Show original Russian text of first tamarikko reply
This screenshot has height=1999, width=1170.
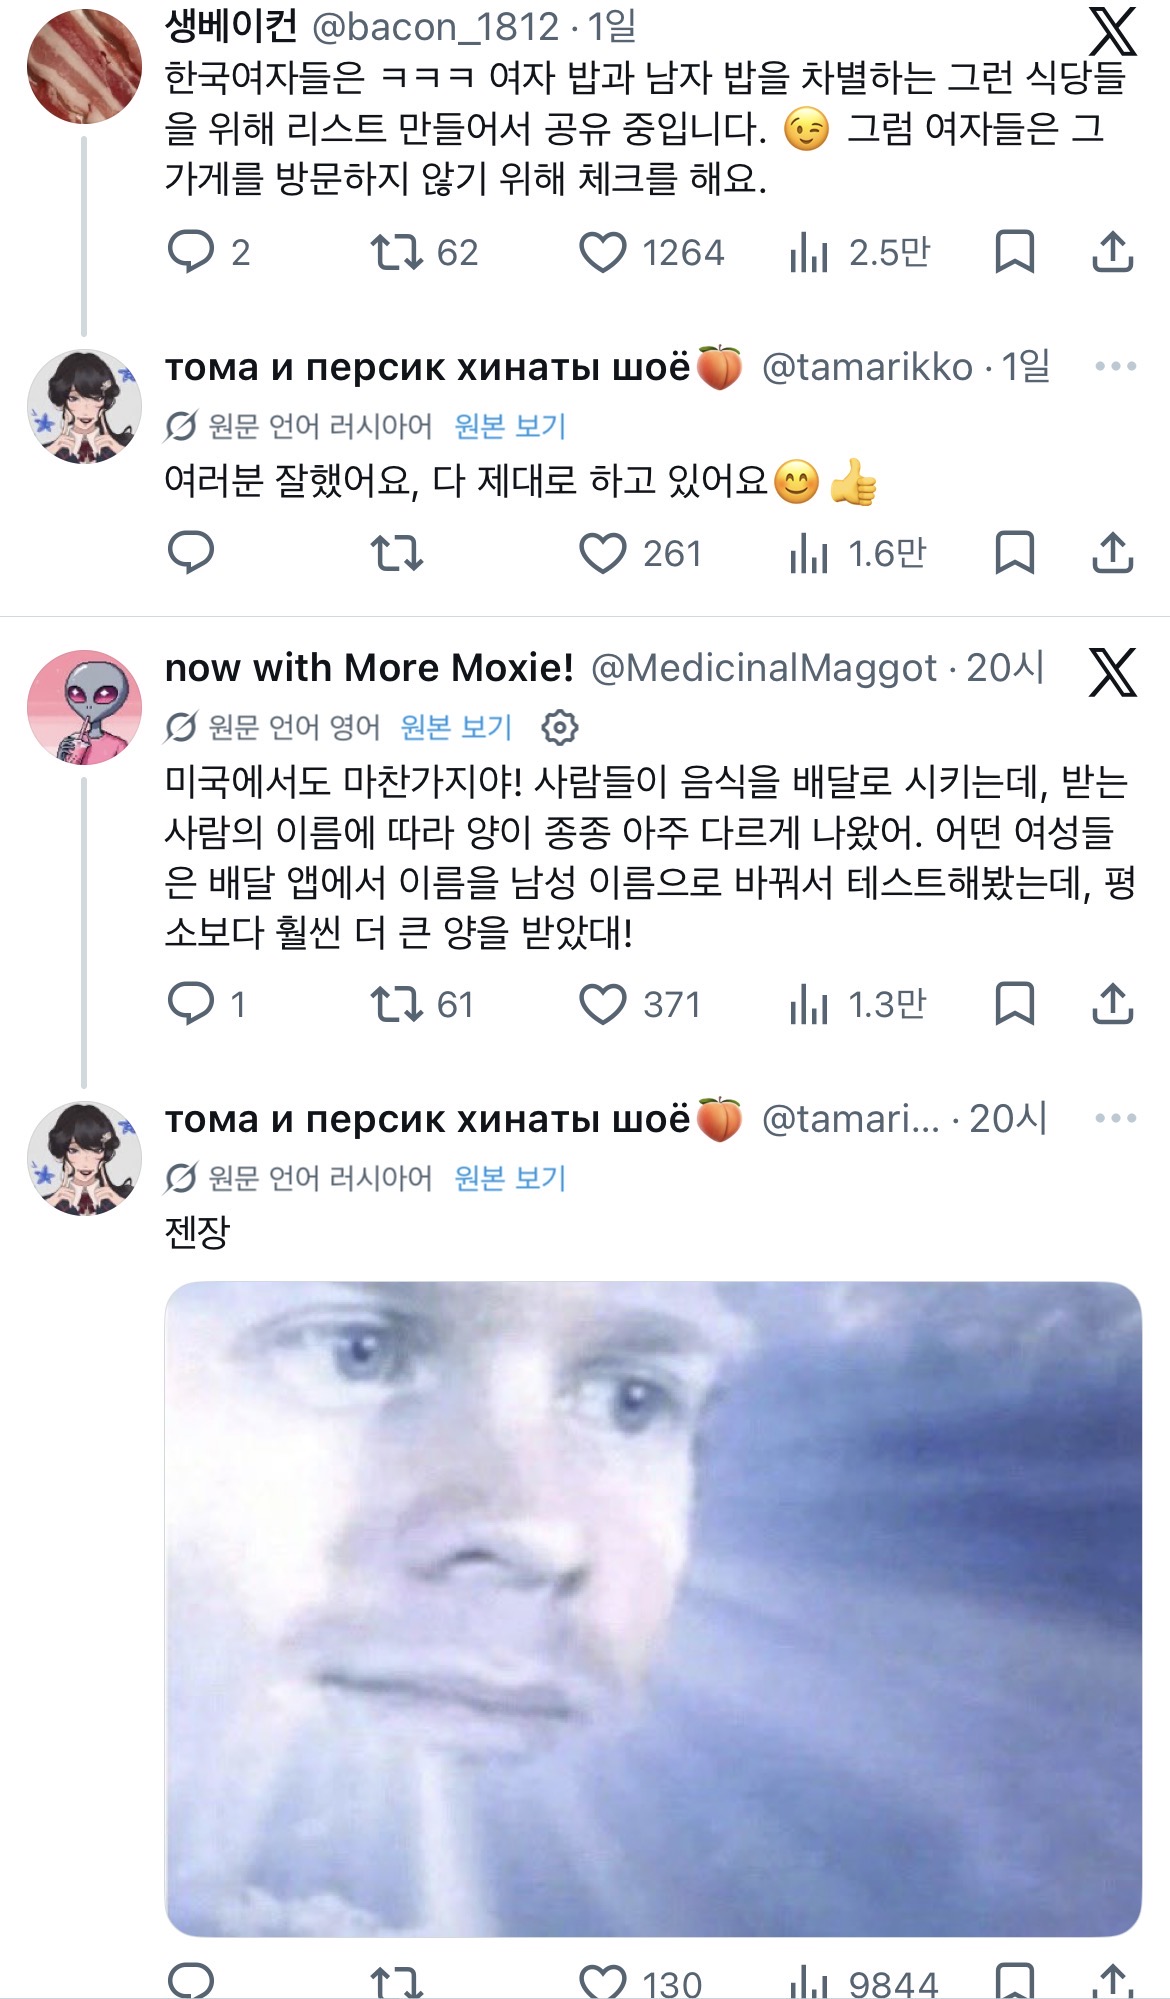click(x=510, y=427)
